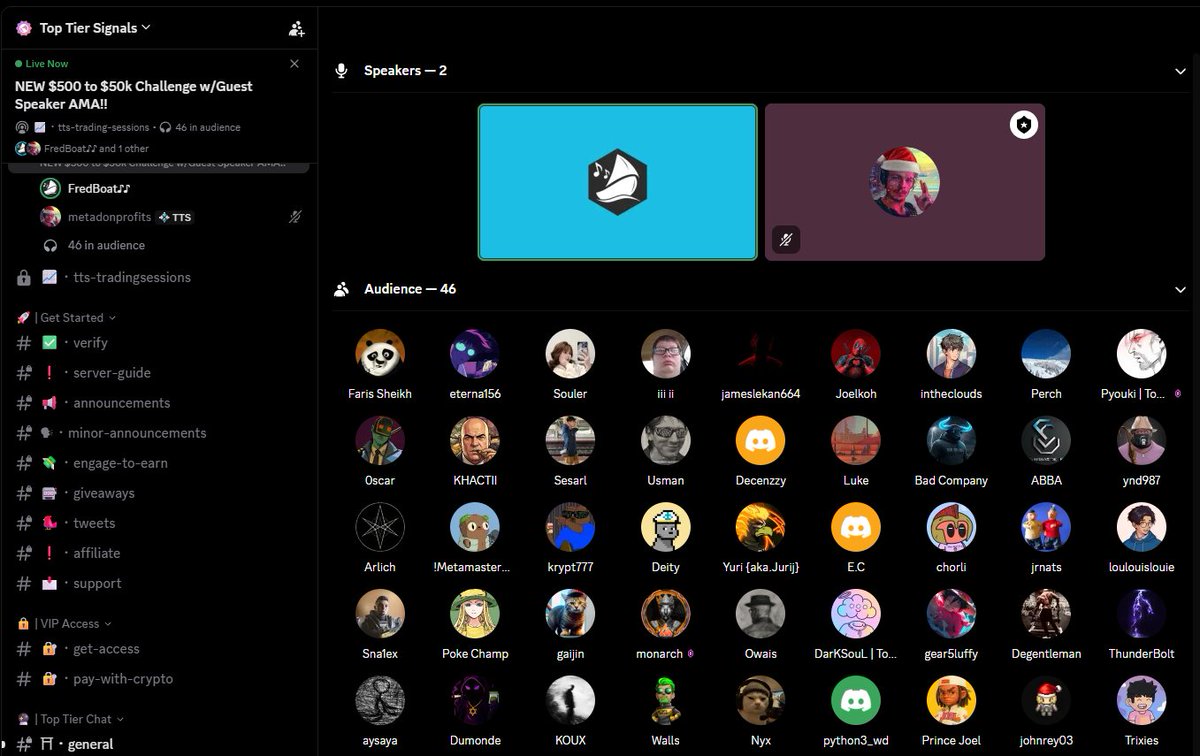1200x756 pixels.
Task: Open the support channel
Action: (x=97, y=583)
